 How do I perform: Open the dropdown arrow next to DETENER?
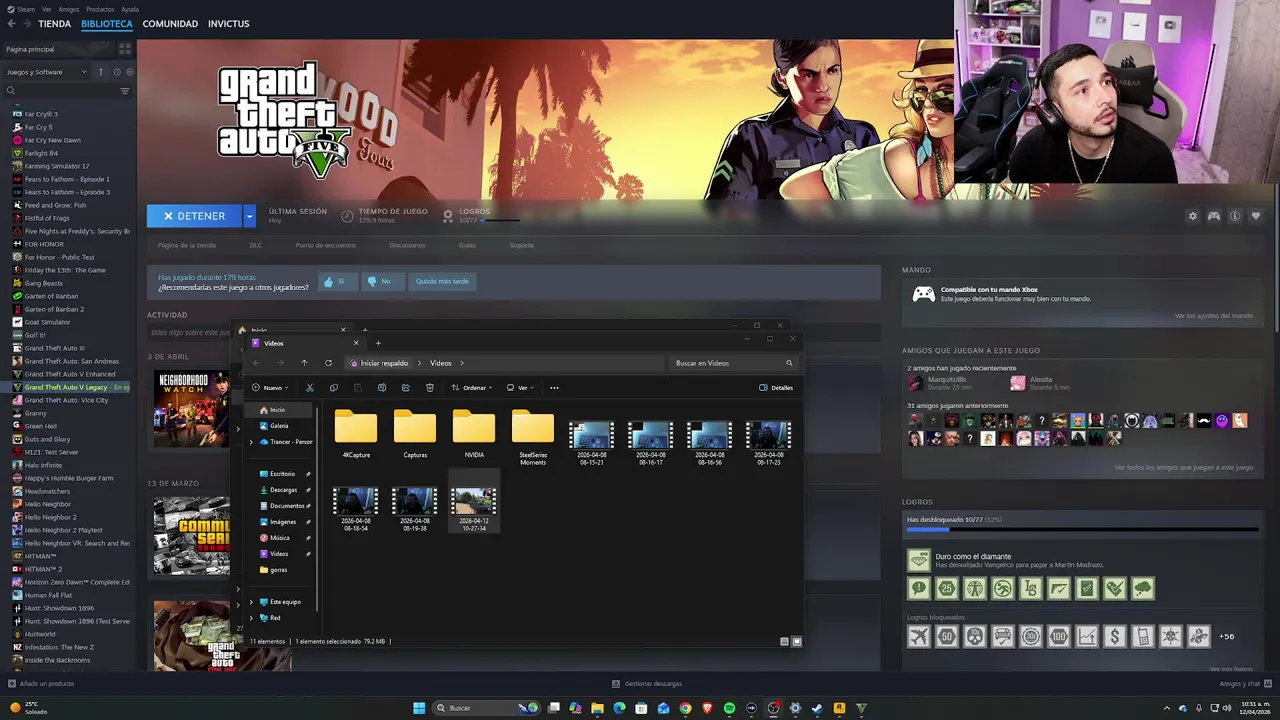point(250,216)
